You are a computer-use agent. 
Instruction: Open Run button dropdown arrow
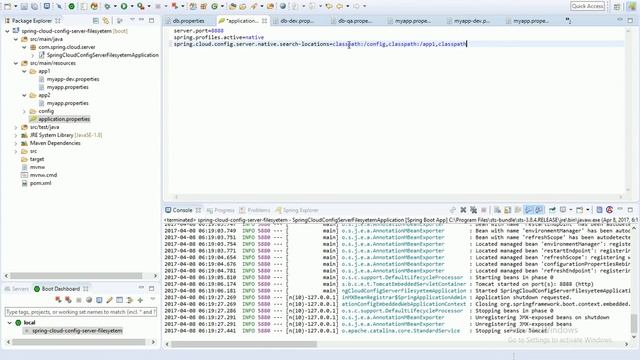132,6
